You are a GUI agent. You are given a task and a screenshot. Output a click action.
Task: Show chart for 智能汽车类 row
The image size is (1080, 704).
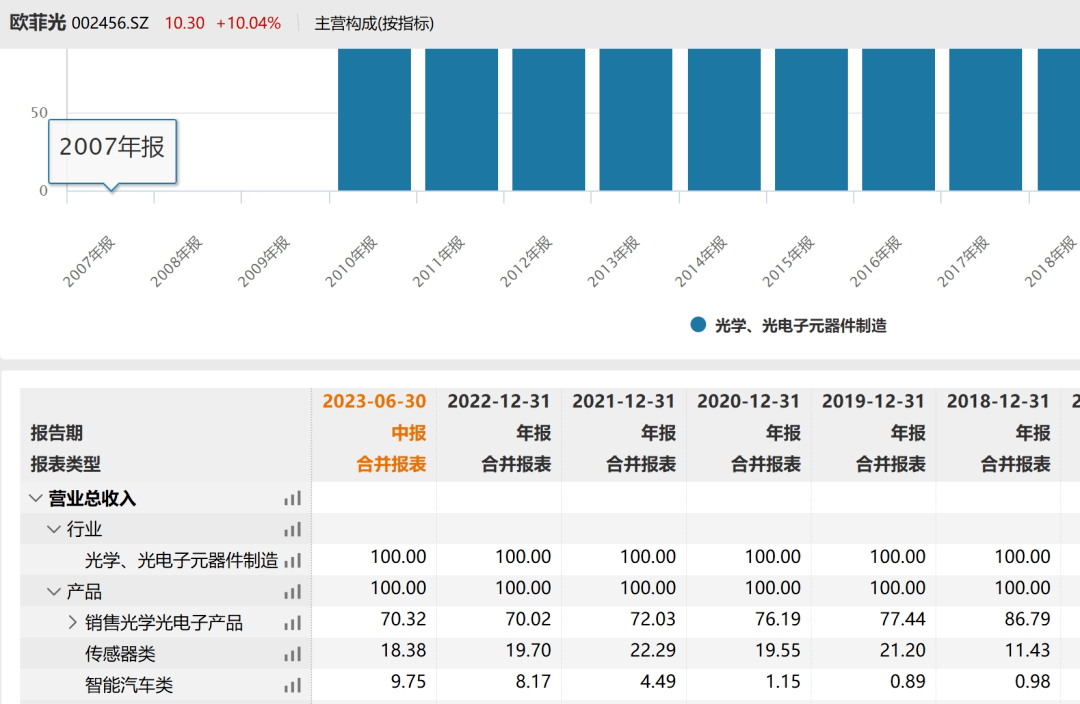[x=292, y=685]
